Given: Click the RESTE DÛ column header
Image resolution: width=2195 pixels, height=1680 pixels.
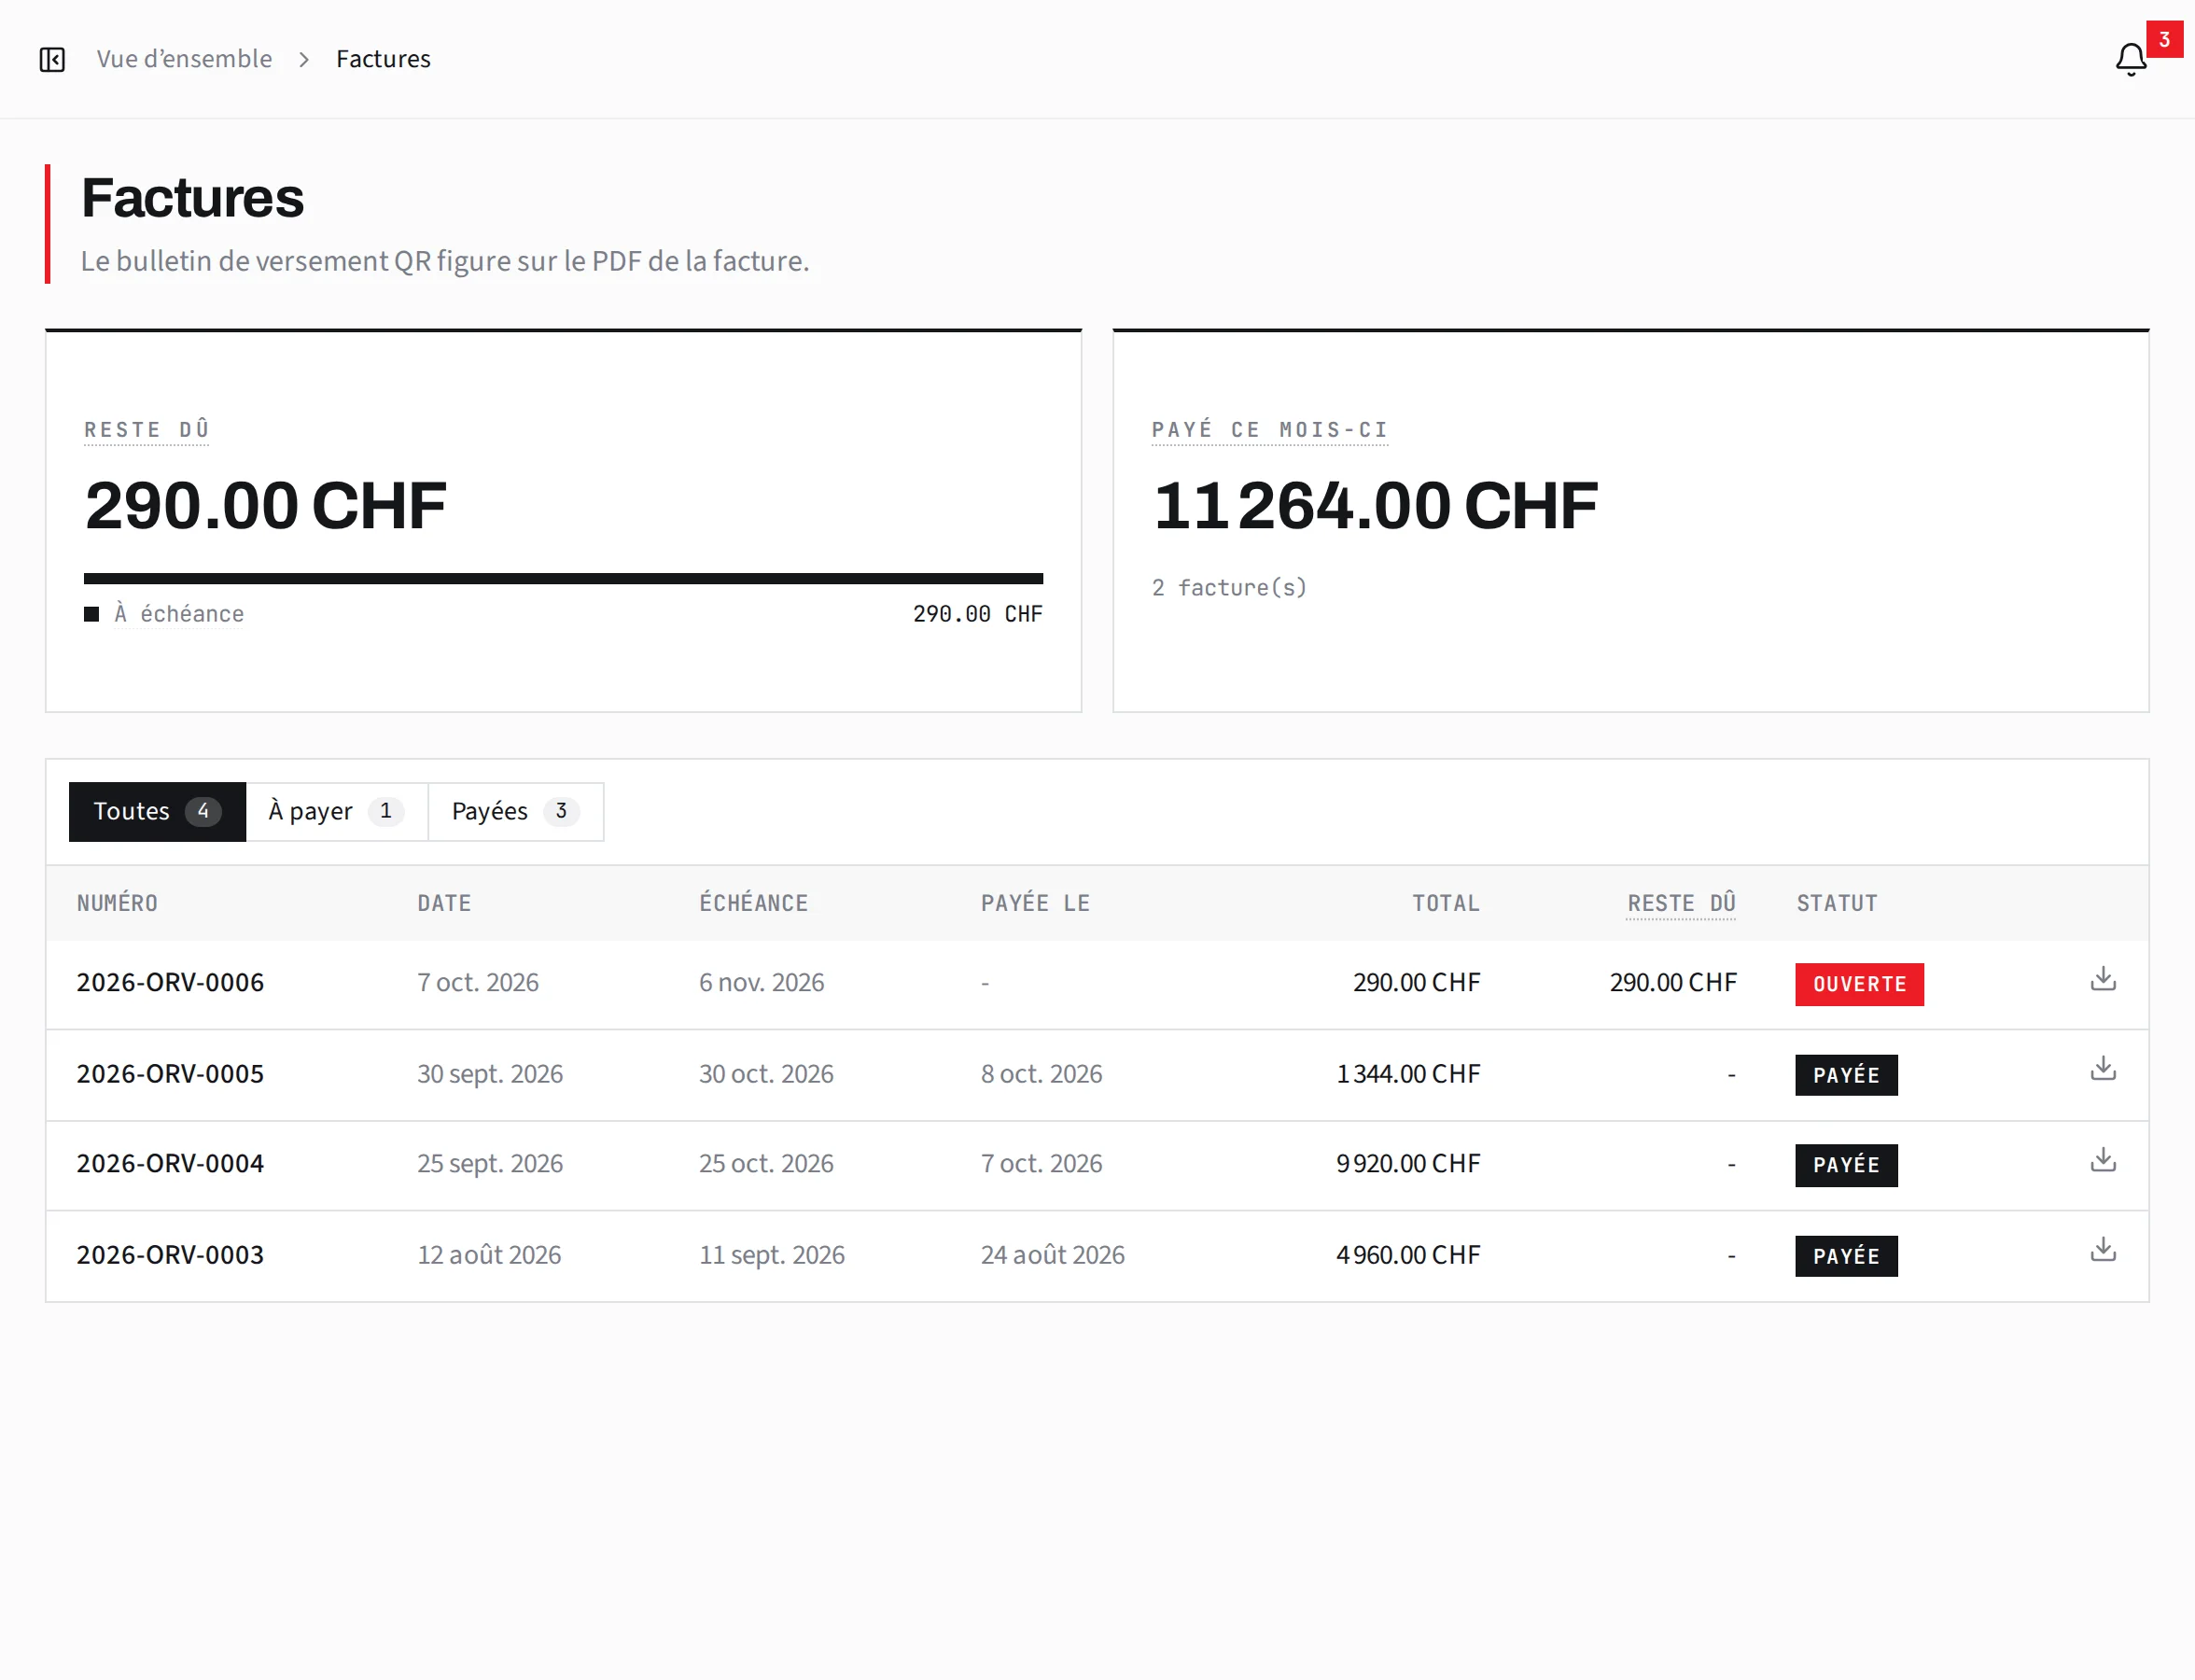Looking at the screenshot, I should [1681, 903].
